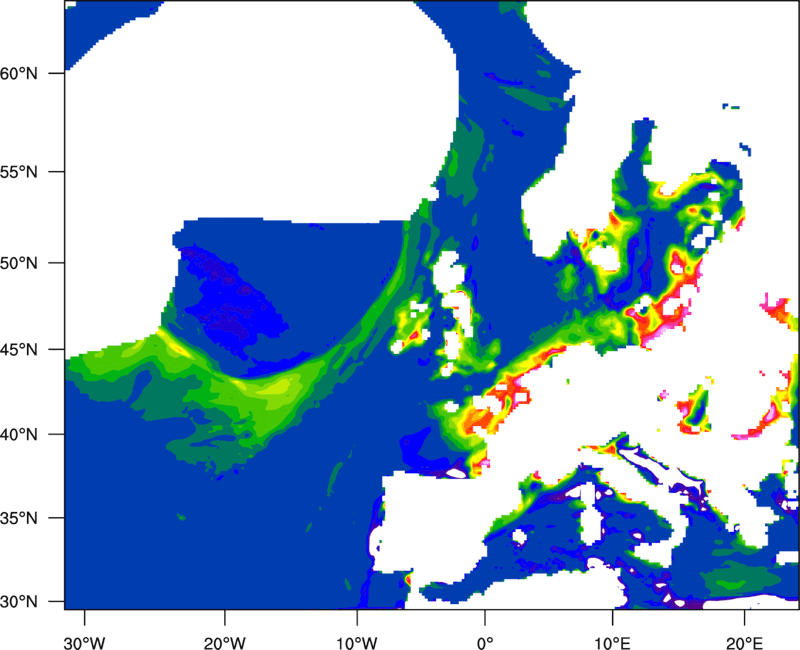Click the 40°N latitude label
Screen dimensions: 800x650
click(x=19, y=435)
